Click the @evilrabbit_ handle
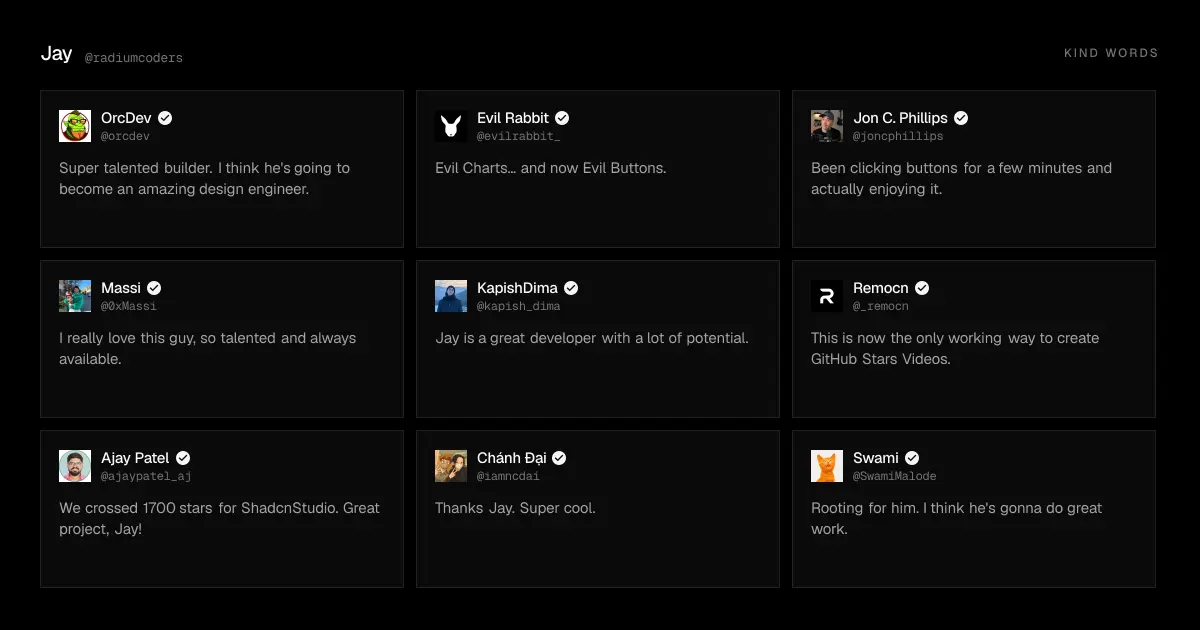The image size is (1200, 630). [x=518, y=136]
